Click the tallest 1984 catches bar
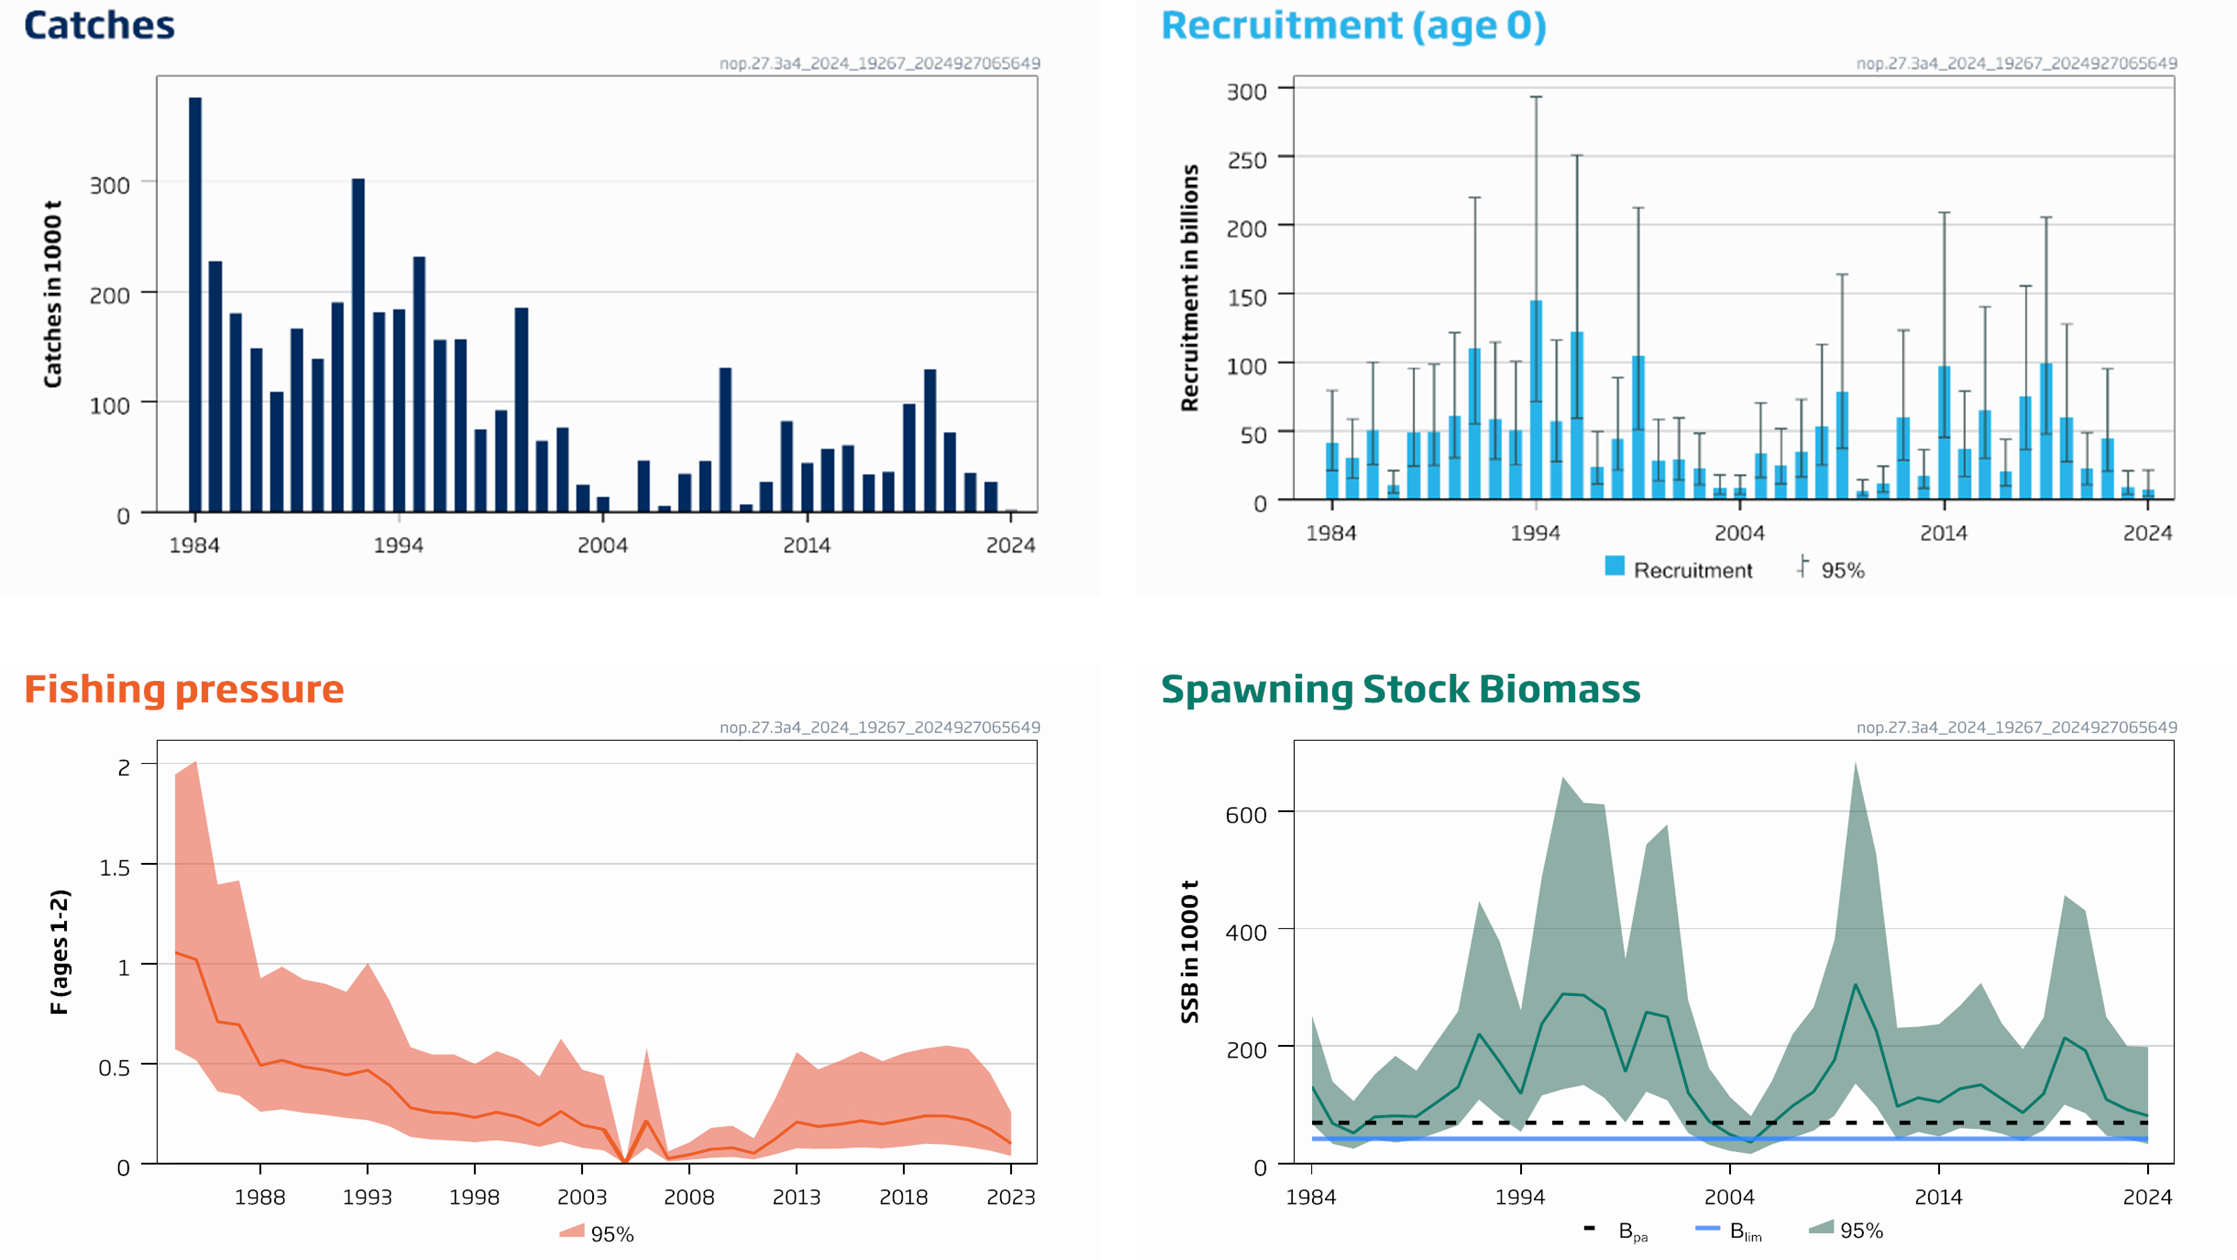Viewport: 2237px width, 1260px height. (195, 300)
